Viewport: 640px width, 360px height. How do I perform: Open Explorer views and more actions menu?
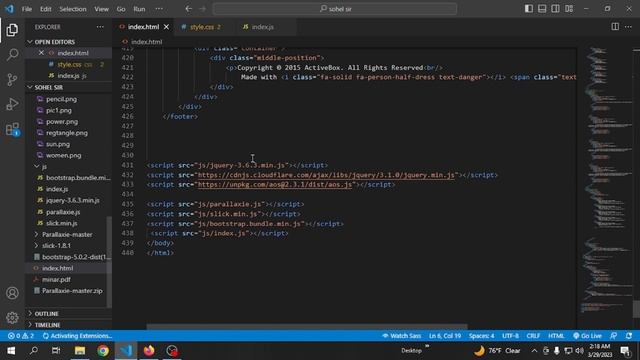[x=100, y=27]
